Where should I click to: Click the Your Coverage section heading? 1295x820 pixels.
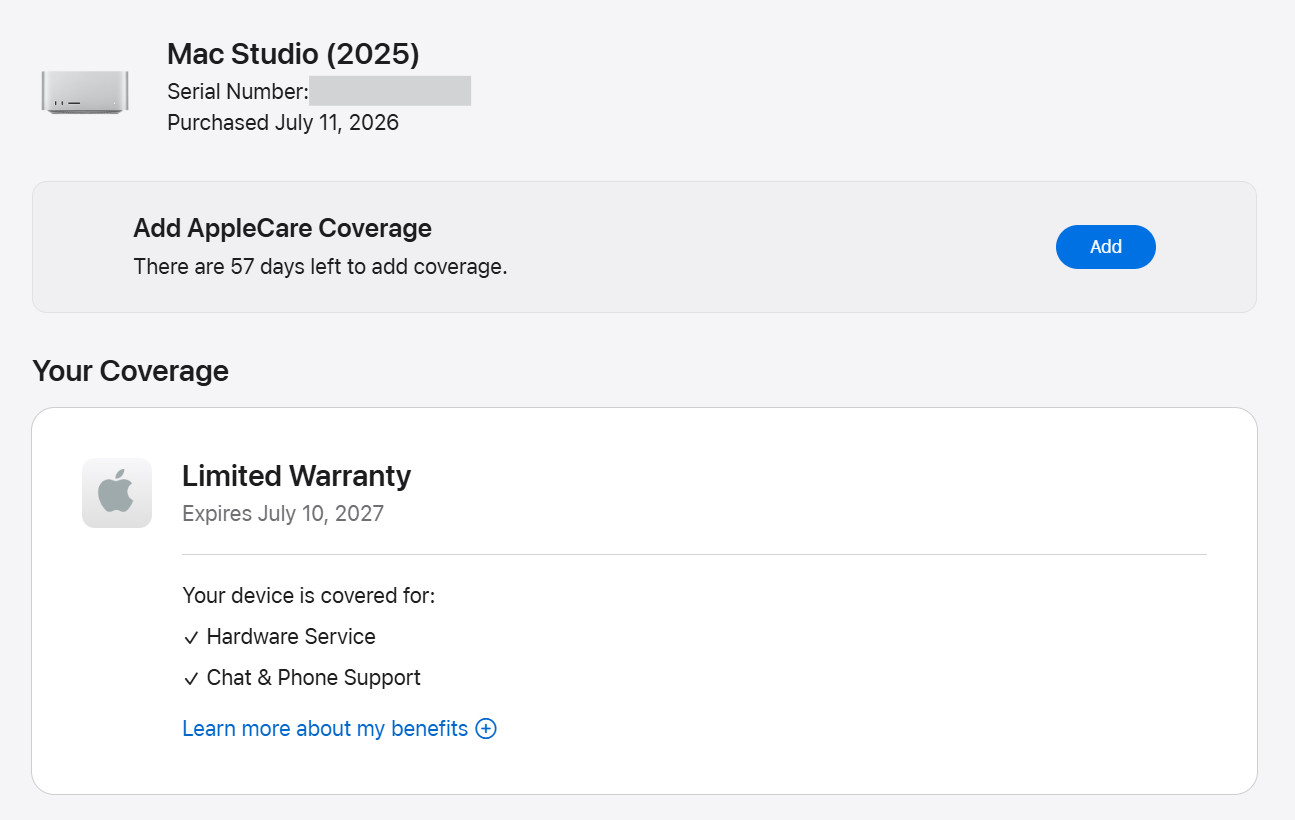[130, 371]
